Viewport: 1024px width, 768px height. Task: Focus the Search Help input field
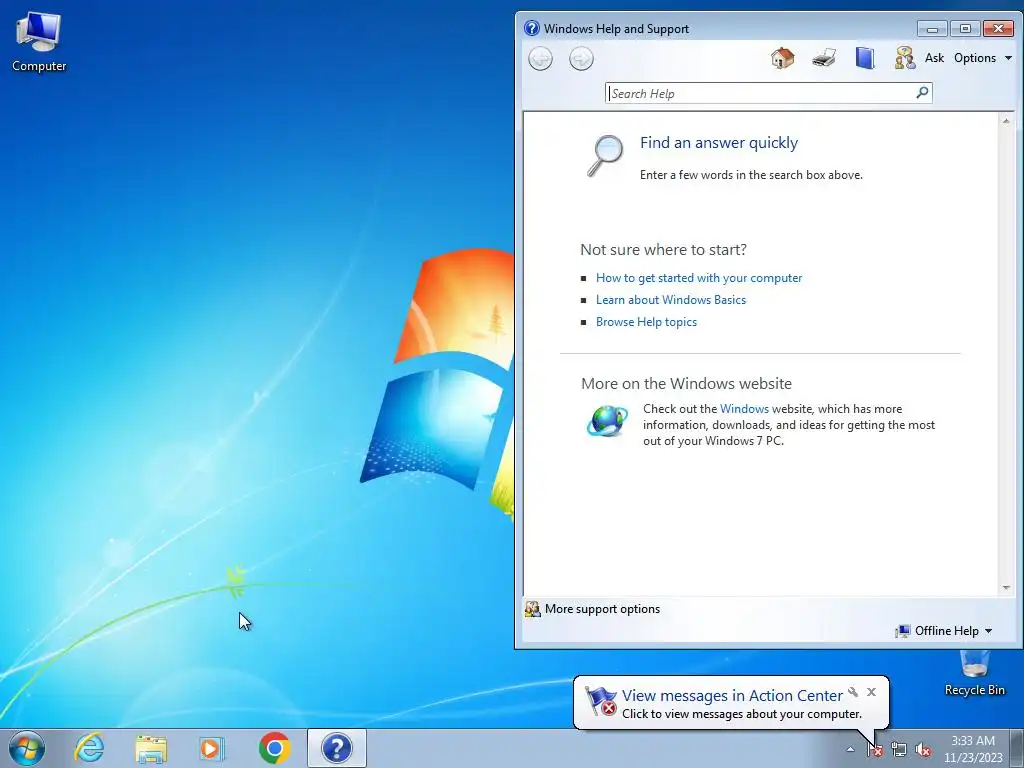point(760,93)
